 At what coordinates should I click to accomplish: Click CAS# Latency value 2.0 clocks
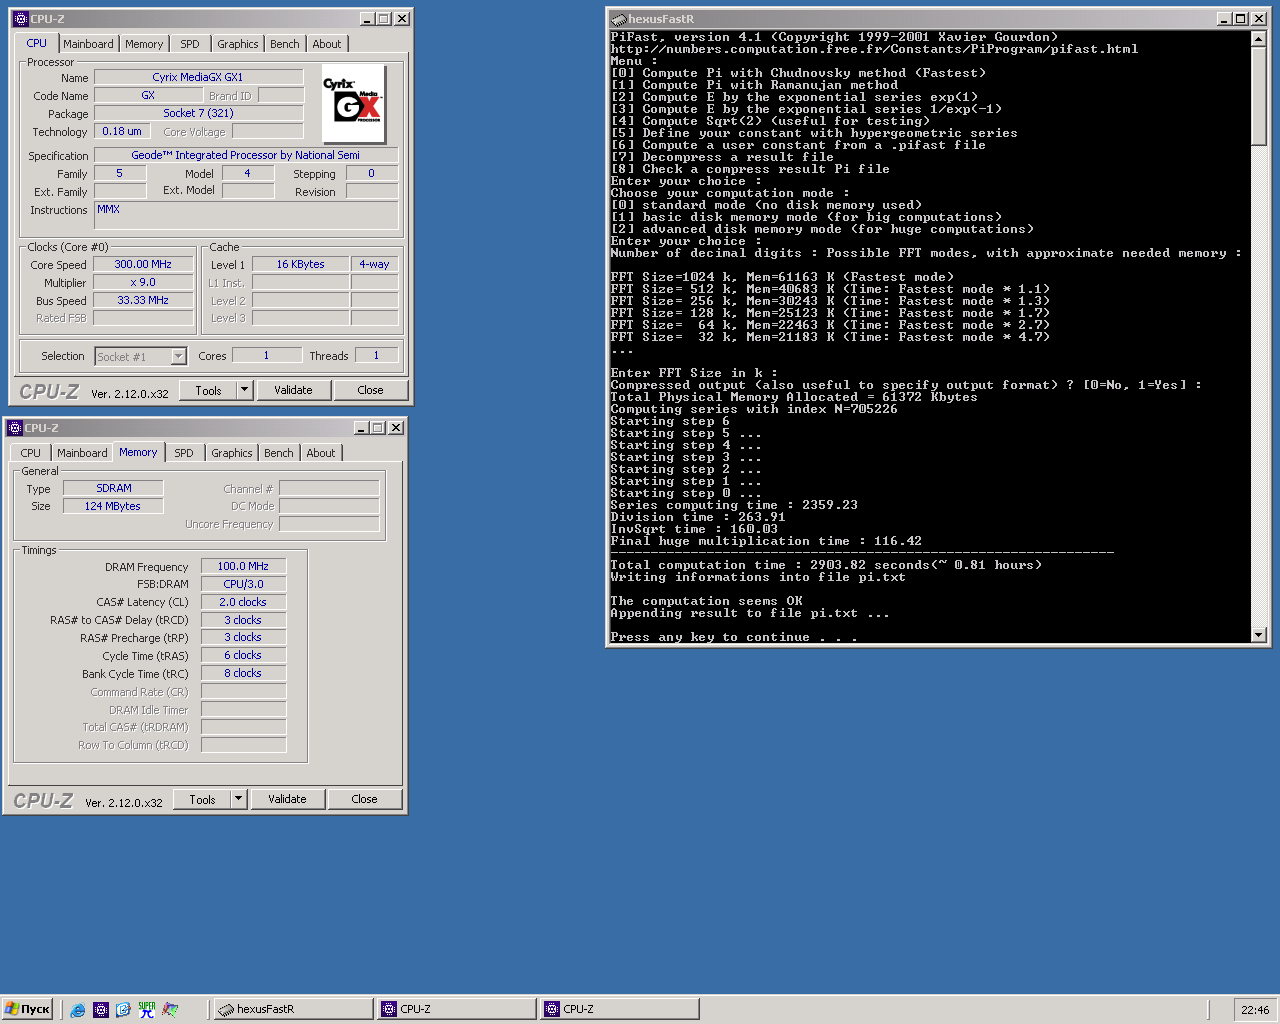point(243,603)
